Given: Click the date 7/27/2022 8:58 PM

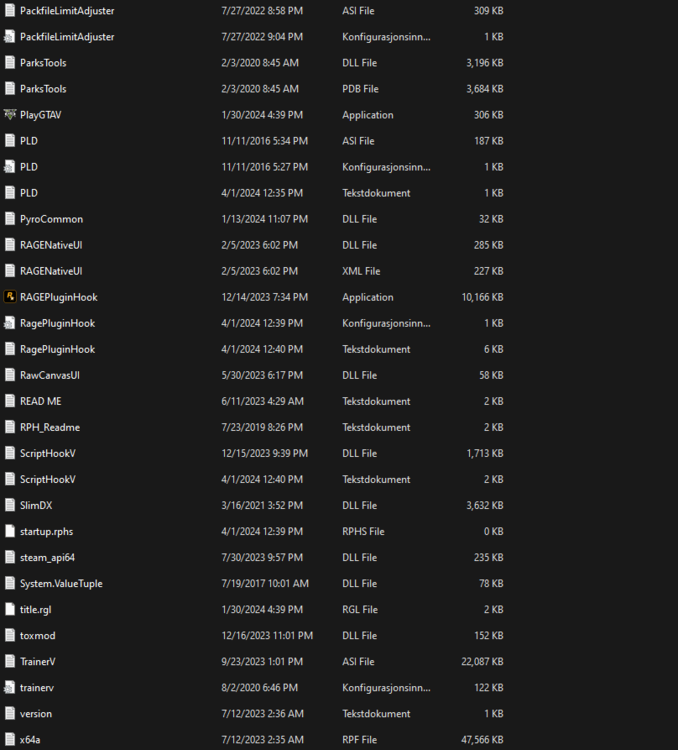Looking at the screenshot, I should click(x=262, y=11).
